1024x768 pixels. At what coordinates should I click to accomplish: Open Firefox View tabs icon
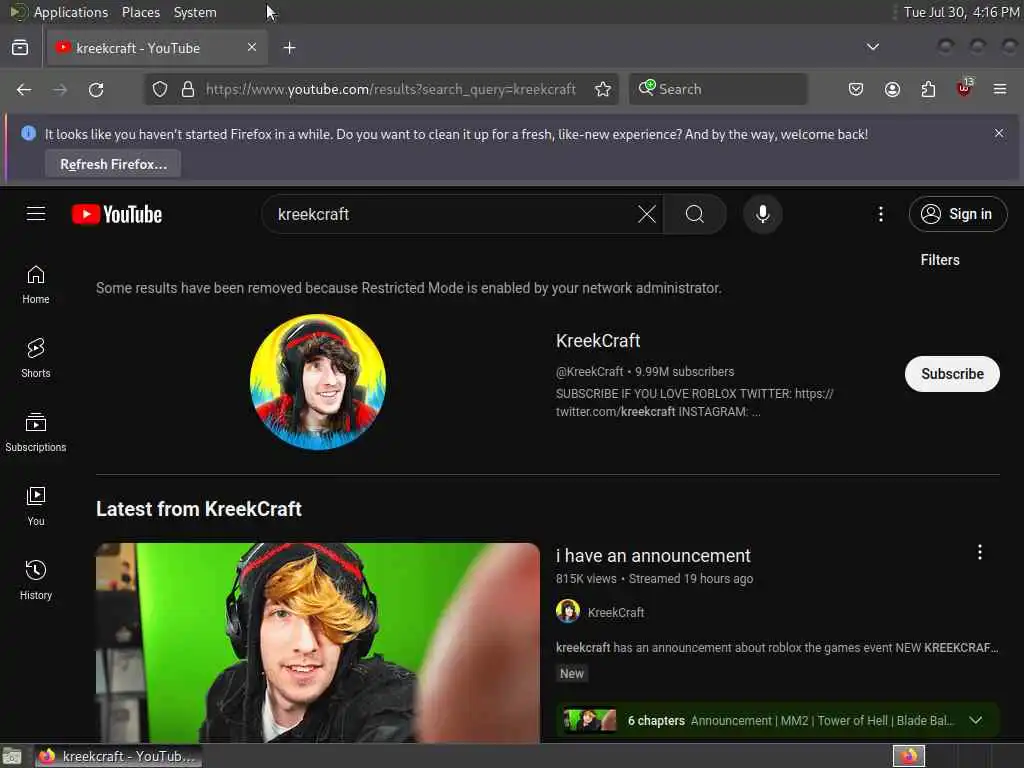coord(20,48)
